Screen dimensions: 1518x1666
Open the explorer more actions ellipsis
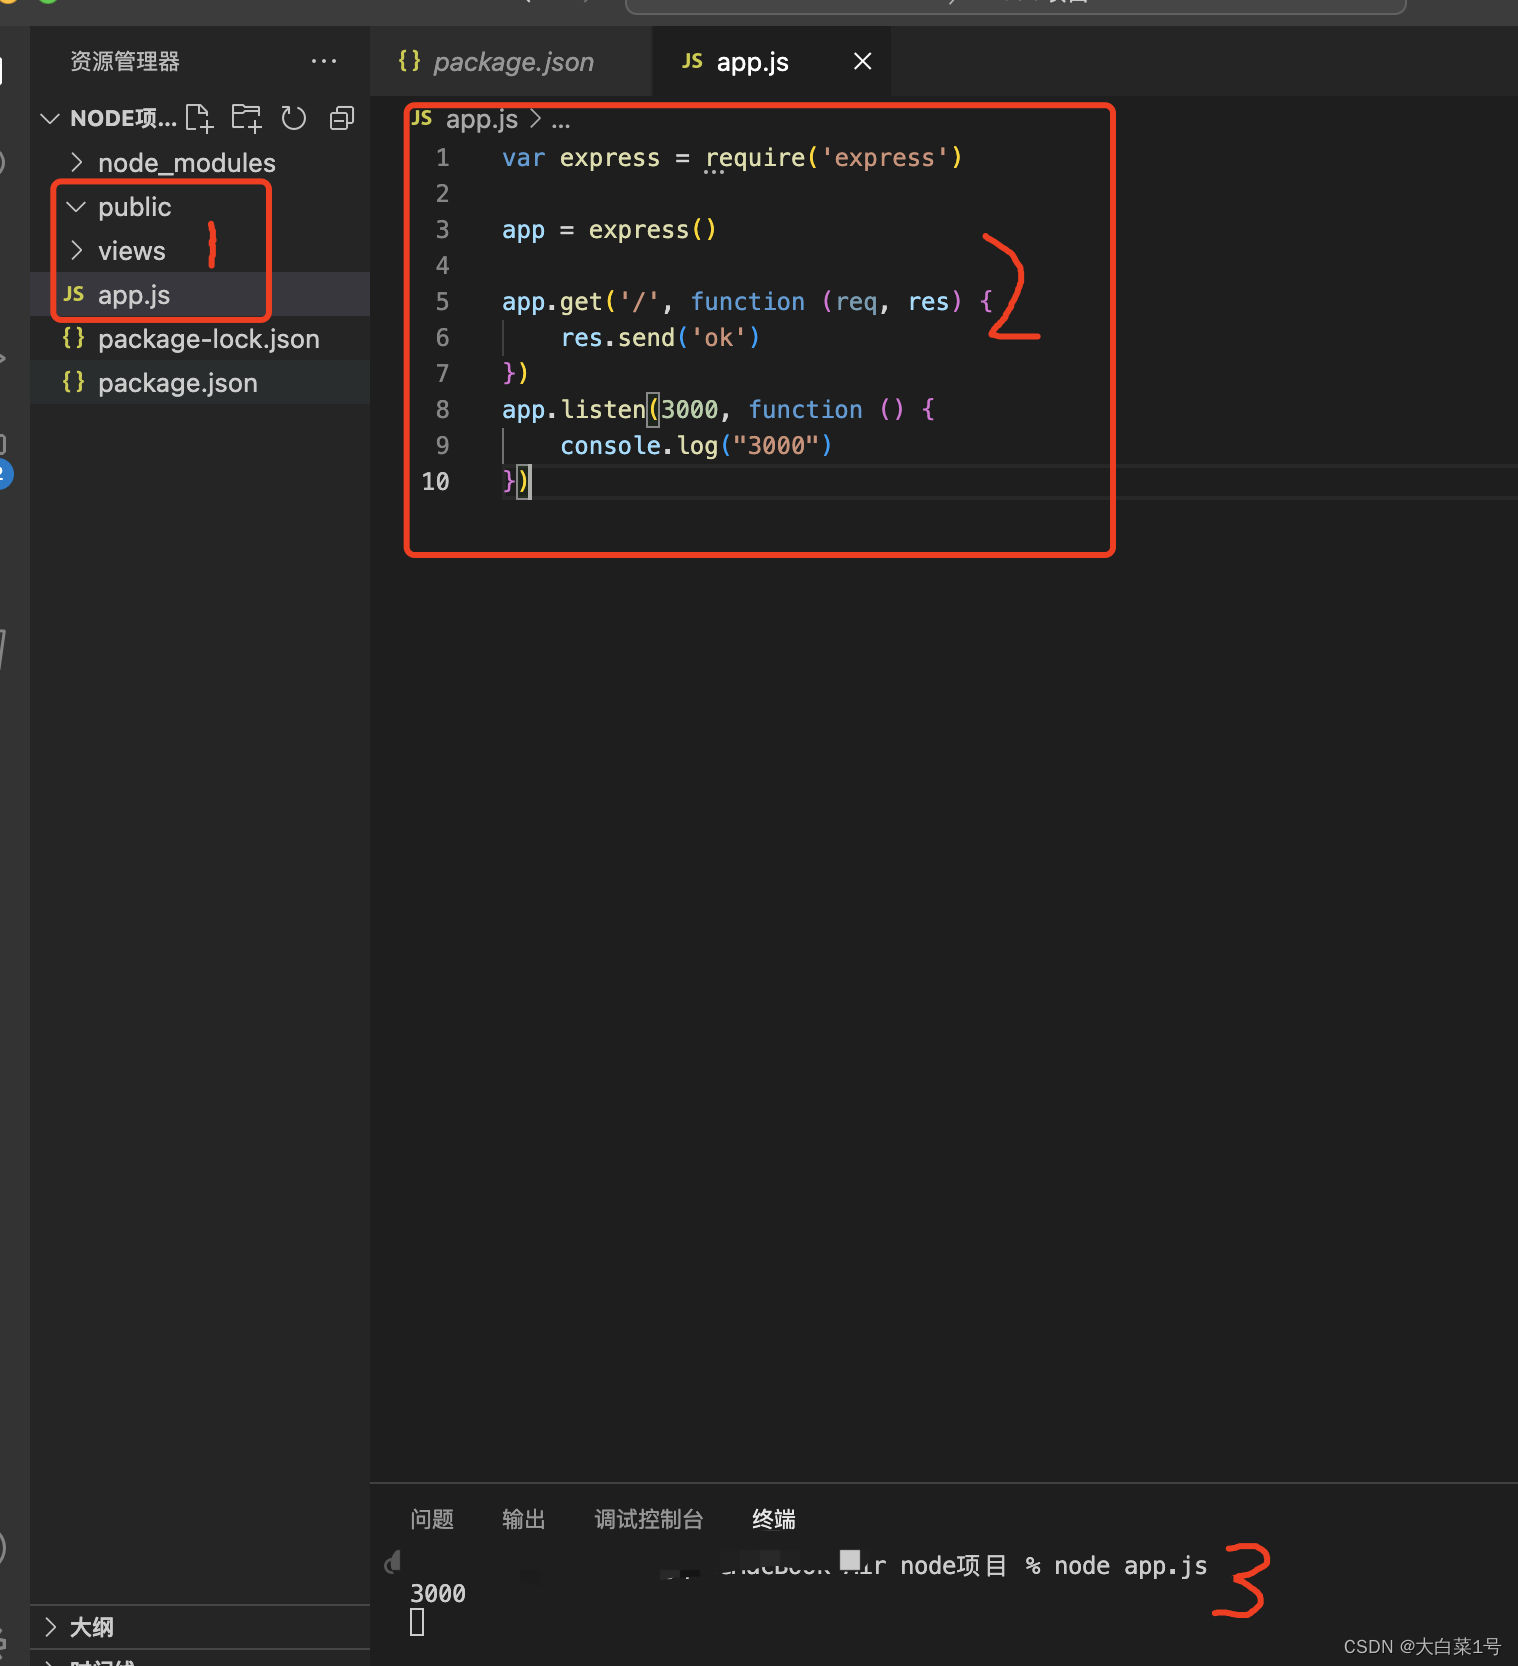(324, 62)
